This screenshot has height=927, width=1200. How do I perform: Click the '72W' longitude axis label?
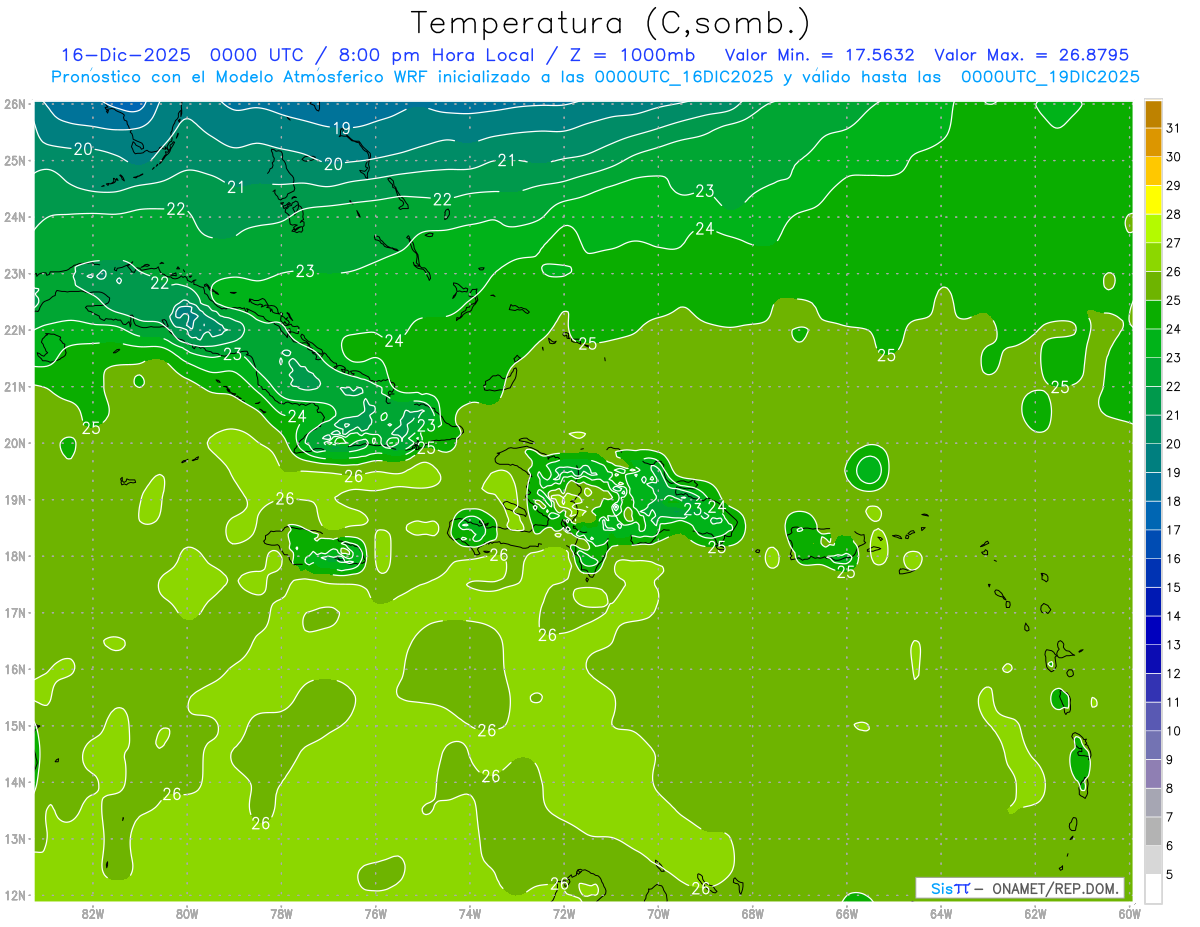[564, 912]
